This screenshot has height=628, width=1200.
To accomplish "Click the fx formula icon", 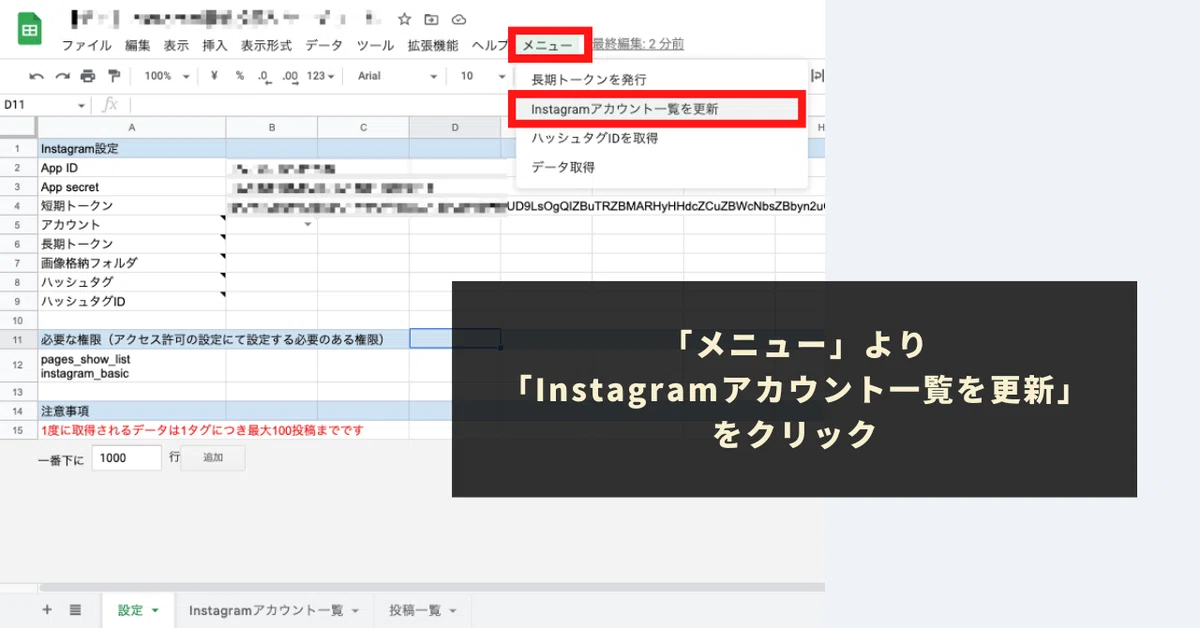I will pos(110,105).
